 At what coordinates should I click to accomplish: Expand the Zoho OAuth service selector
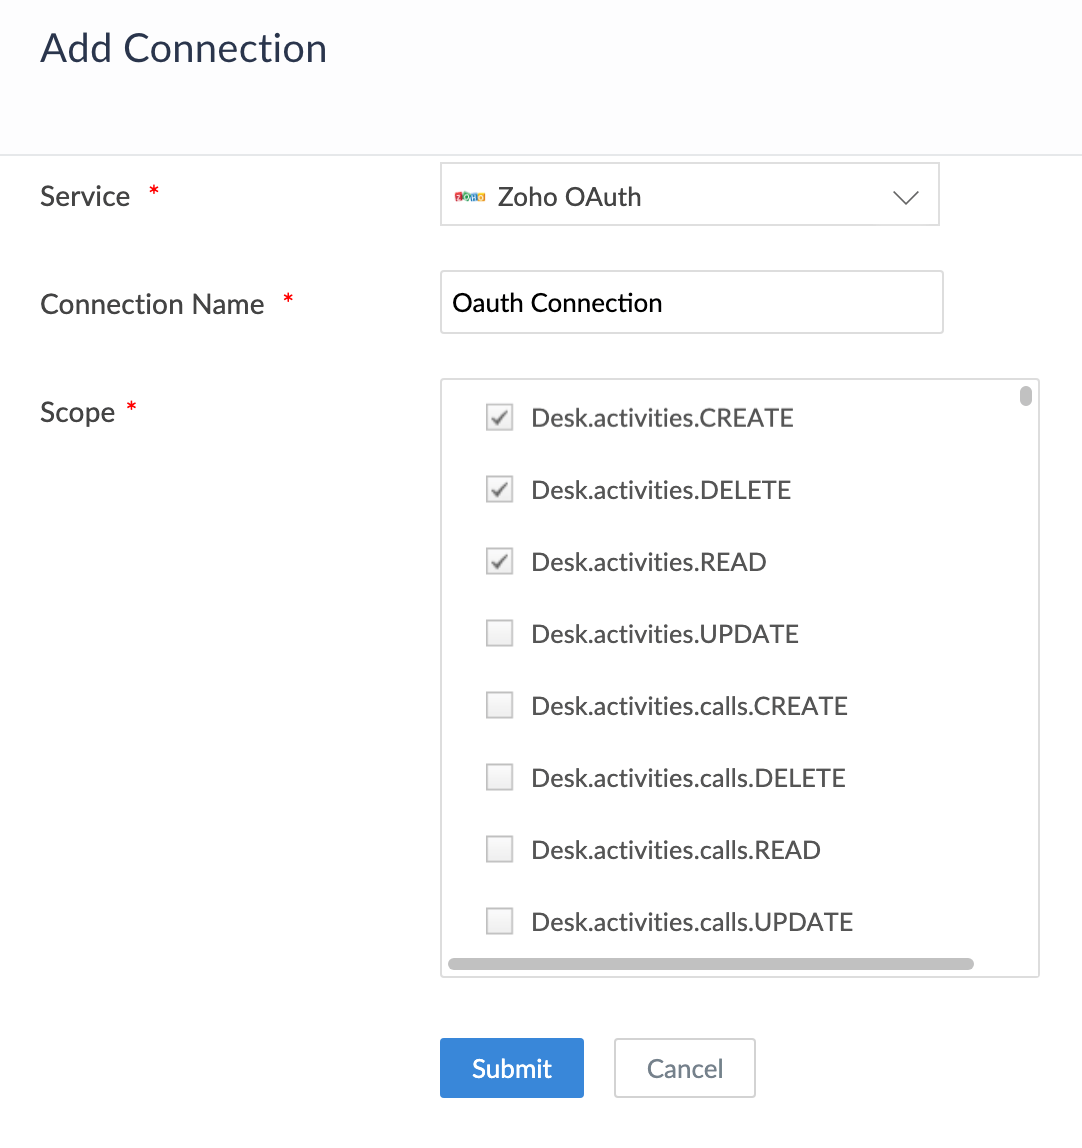pyautogui.click(x=905, y=197)
